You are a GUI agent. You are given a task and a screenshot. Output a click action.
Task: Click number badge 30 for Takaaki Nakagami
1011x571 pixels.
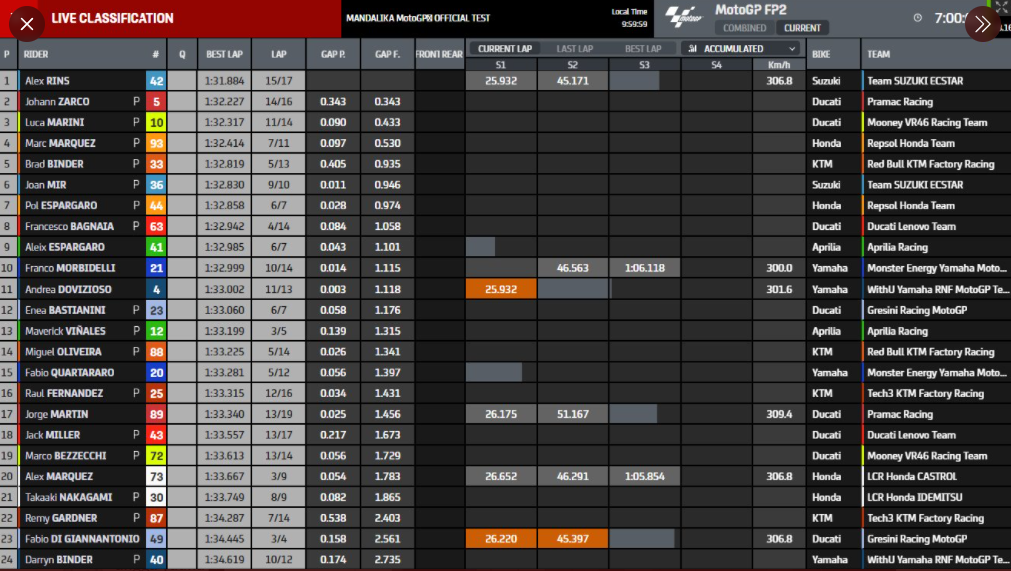(156, 497)
